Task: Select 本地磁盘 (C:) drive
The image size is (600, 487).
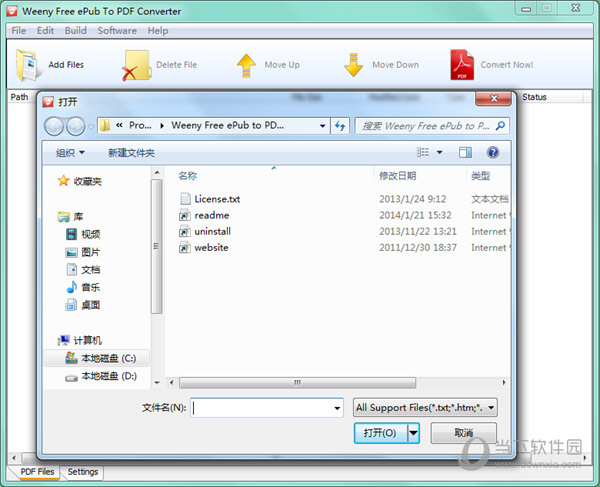Action: [101, 358]
